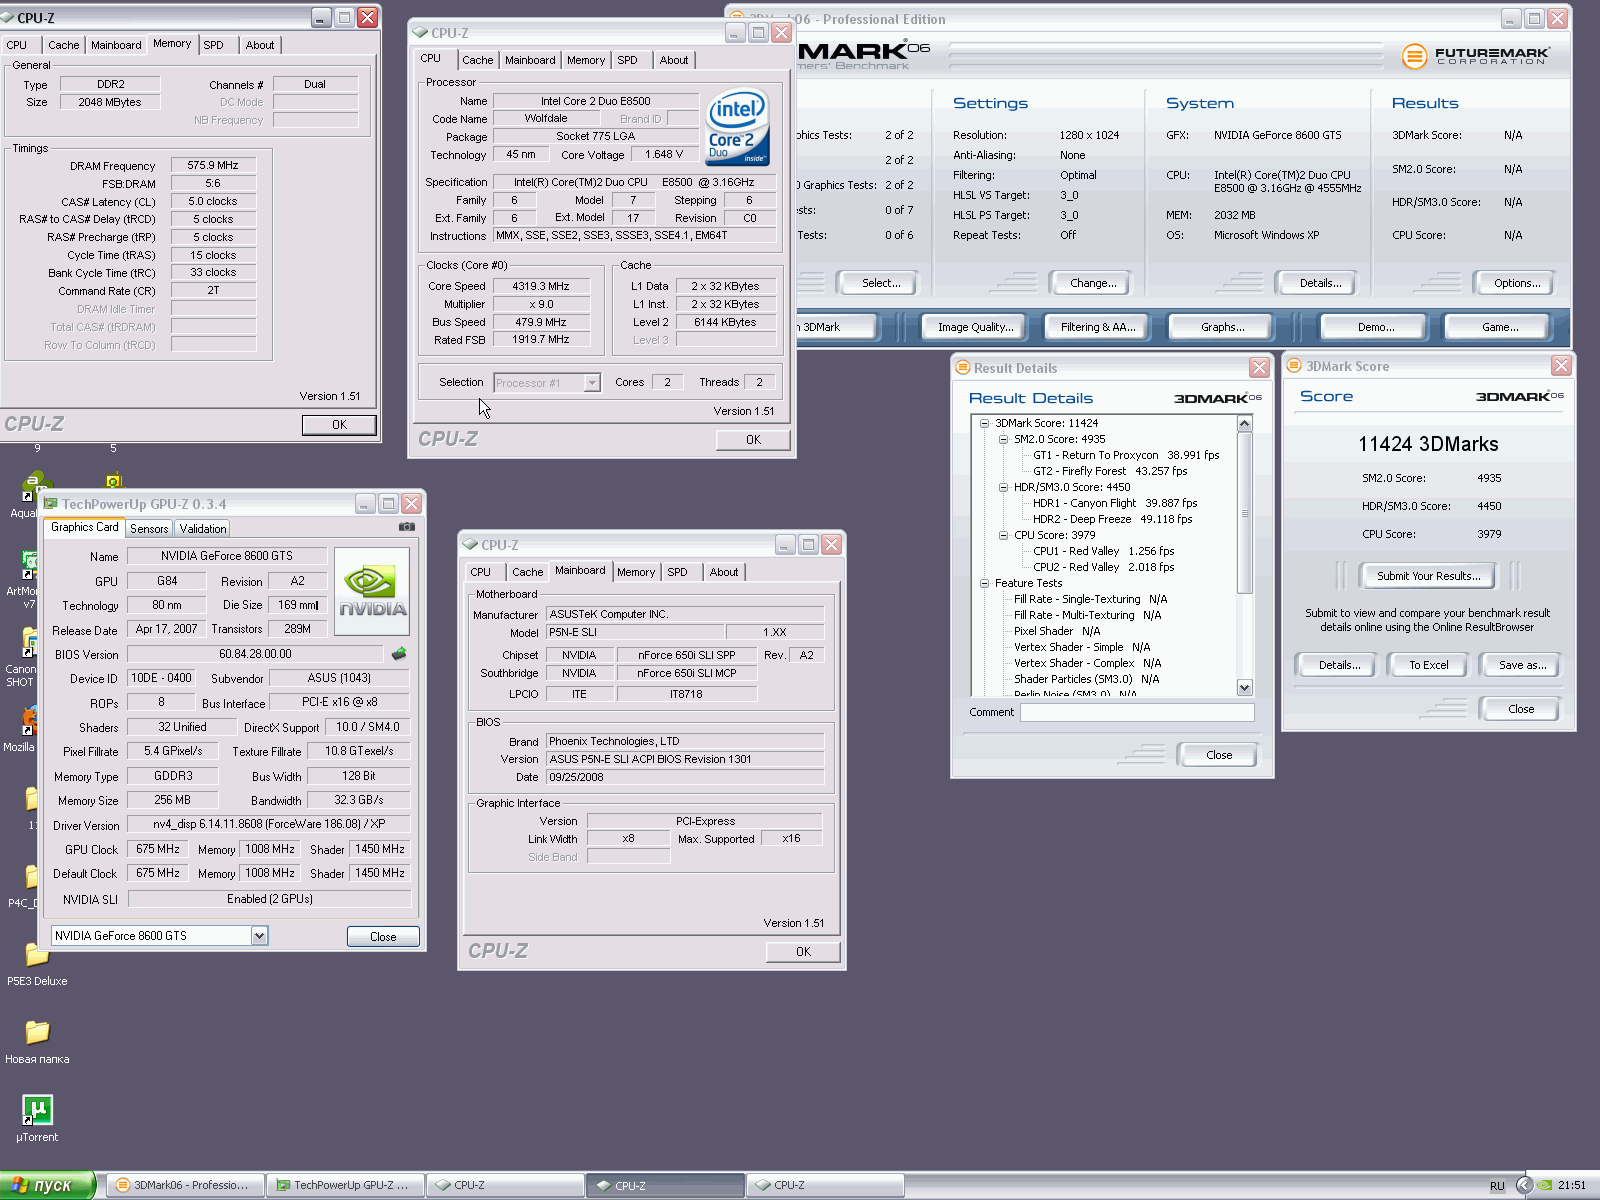The image size is (1600, 1200).
Task: Open About tab in the Mainboard CPU-Z window
Action: 724,572
